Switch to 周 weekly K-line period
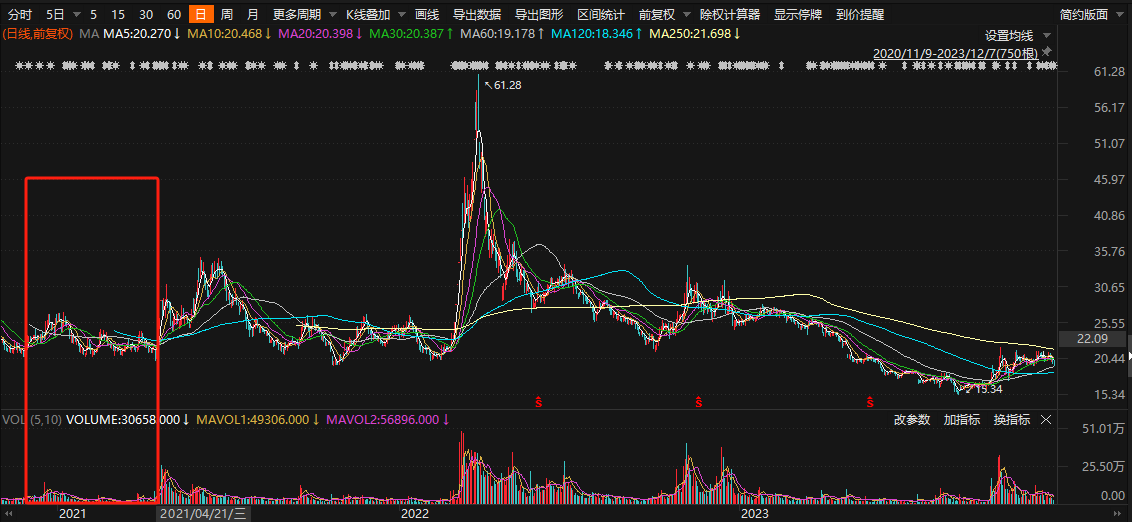This screenshot has width=1132, height=522. pyautogui.click(x=227, y=15)
